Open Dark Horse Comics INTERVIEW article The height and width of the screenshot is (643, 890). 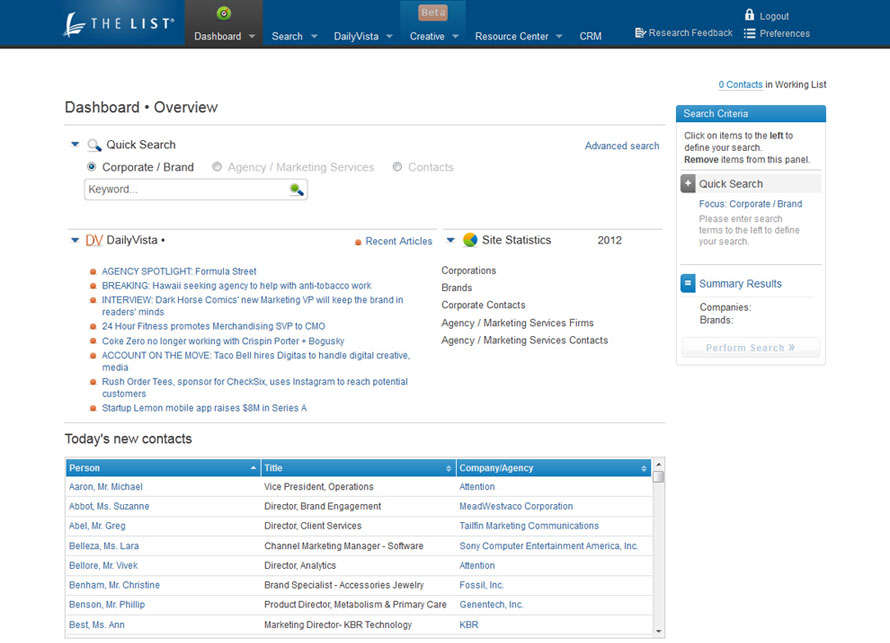(253, 306)
